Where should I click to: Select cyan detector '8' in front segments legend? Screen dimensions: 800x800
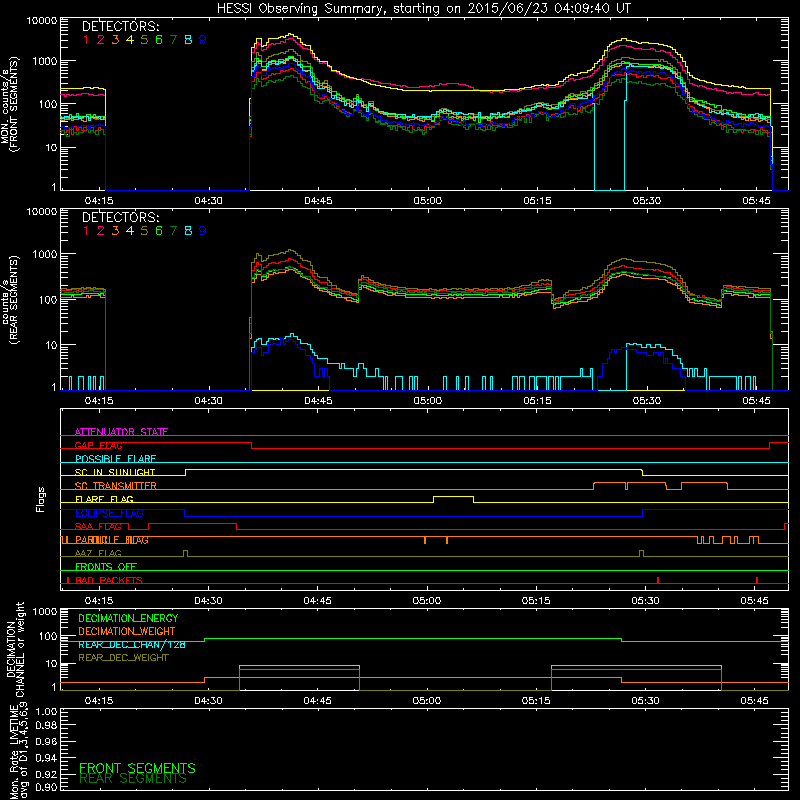[188, 40]
